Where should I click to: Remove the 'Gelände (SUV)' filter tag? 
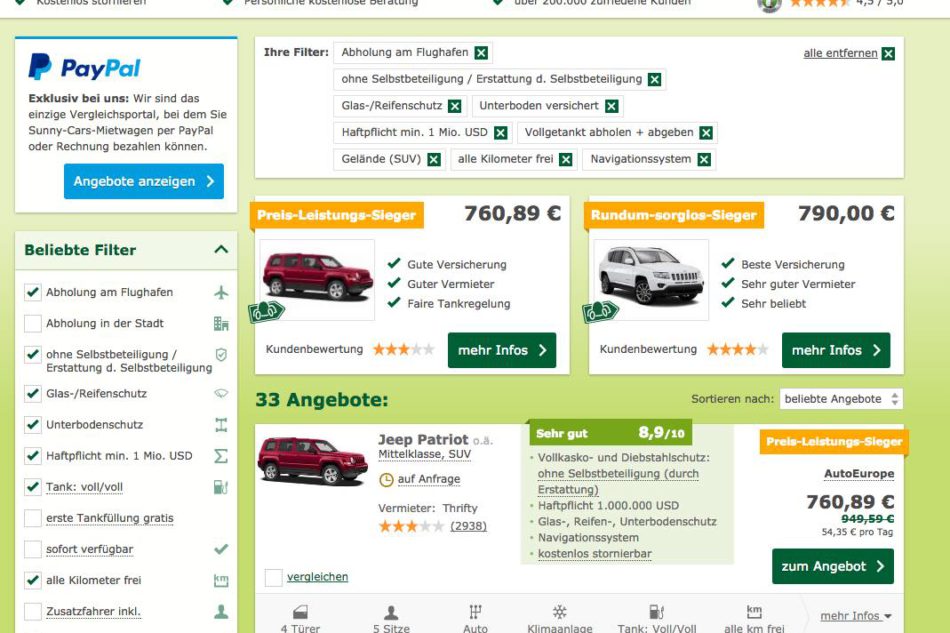click(x=434, y=159)
